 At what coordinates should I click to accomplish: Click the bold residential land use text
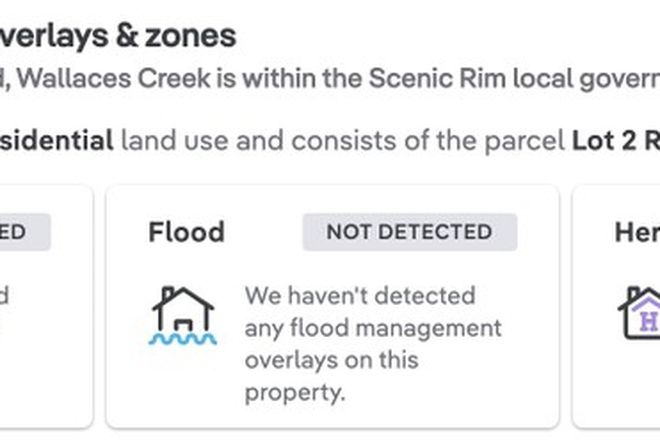[x=56, y=140]
